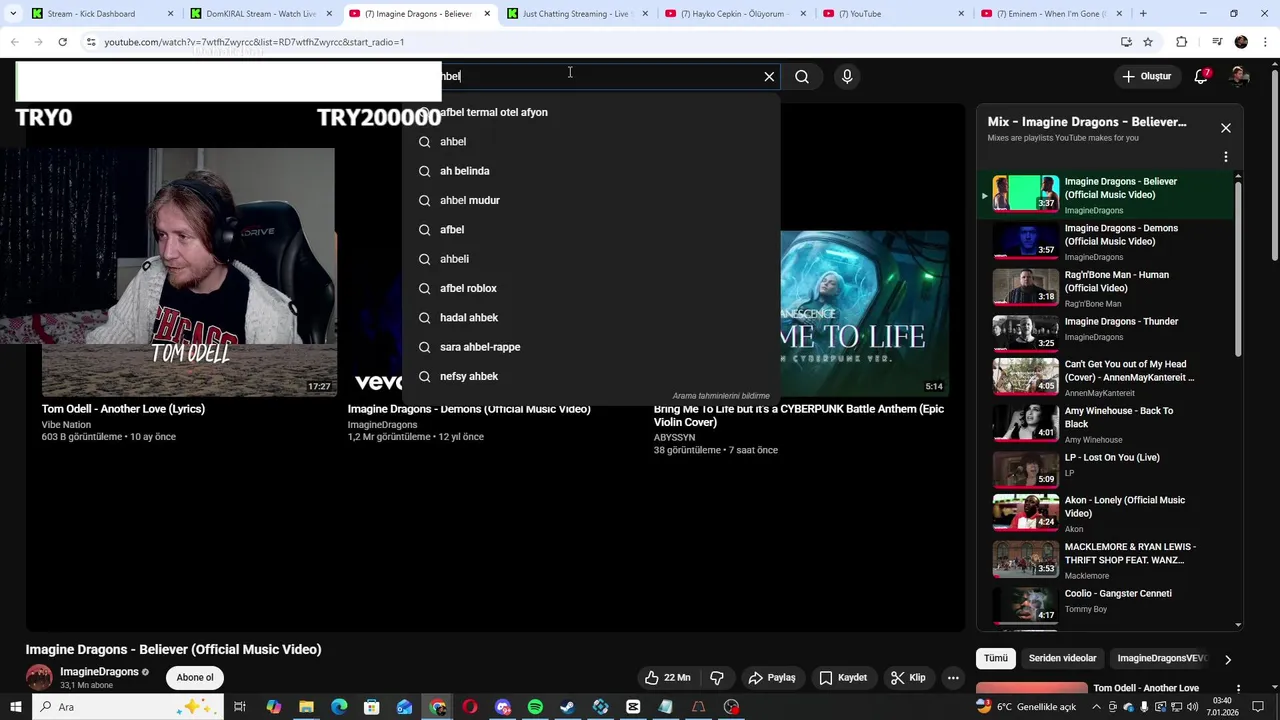Open a new browser tab
Viewport: 1280px width, 720px height.
point(1143,14)
